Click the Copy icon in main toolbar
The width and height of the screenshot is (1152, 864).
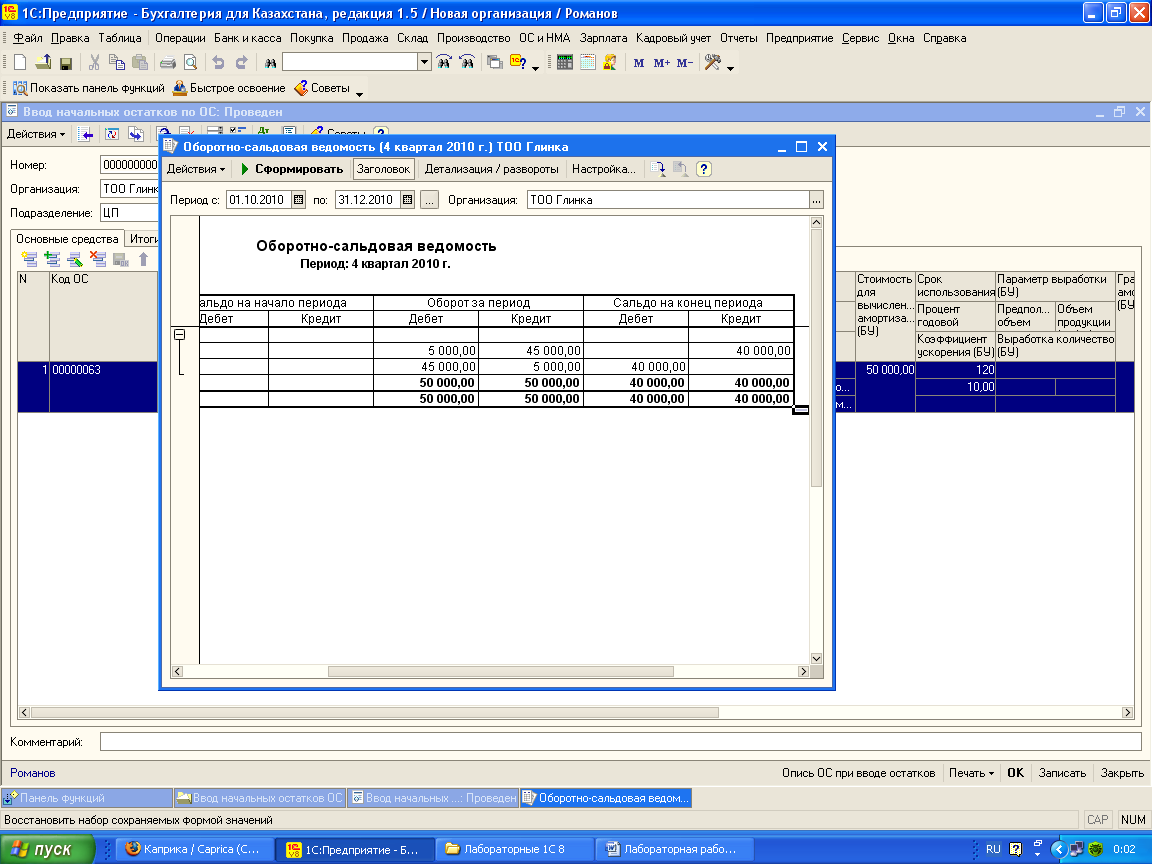pos(117,62)
